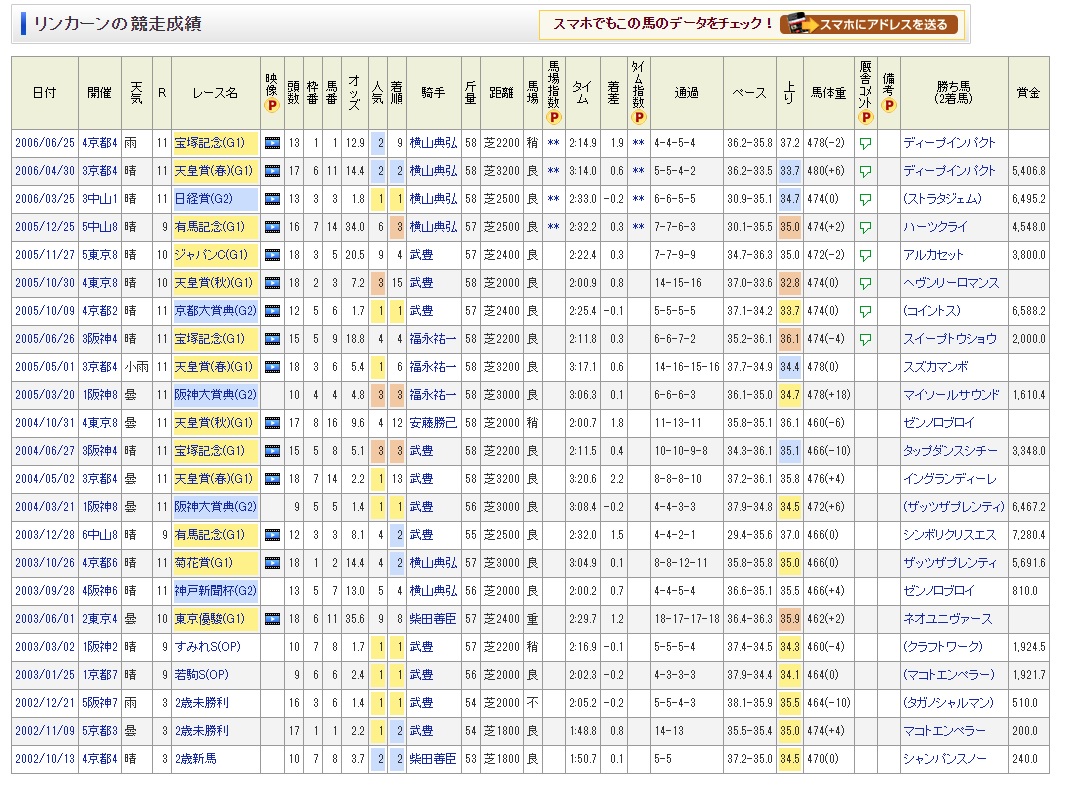Open winner link シンボリクリスエス
The image size is (1067, 785).
tap(950, 535)
